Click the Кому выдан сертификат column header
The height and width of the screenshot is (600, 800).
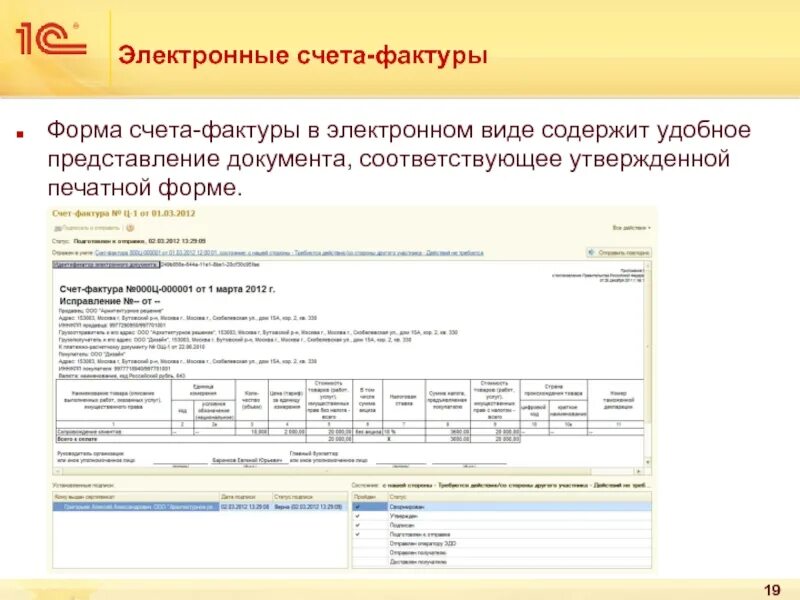click(x=136, y=496)
